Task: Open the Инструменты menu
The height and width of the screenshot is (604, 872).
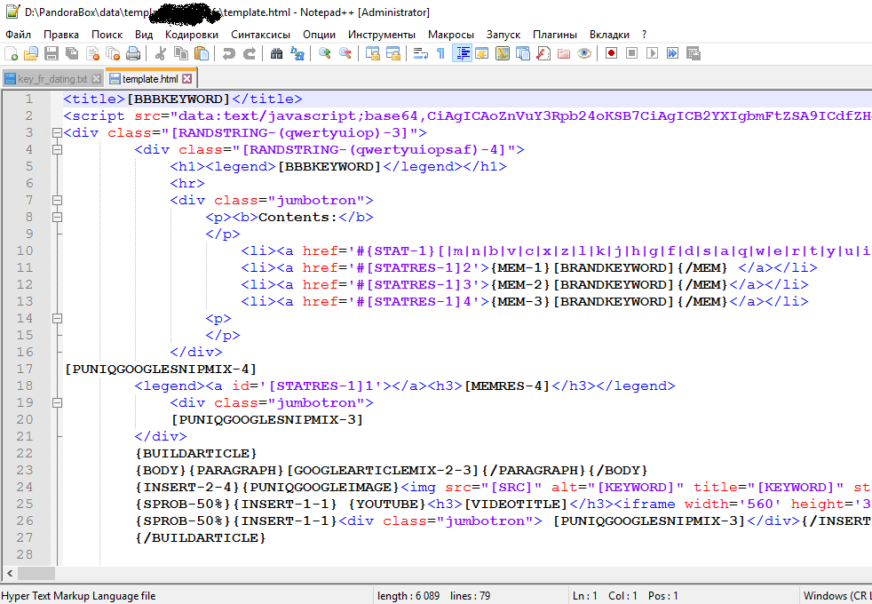Action: [x=382, y=34]
